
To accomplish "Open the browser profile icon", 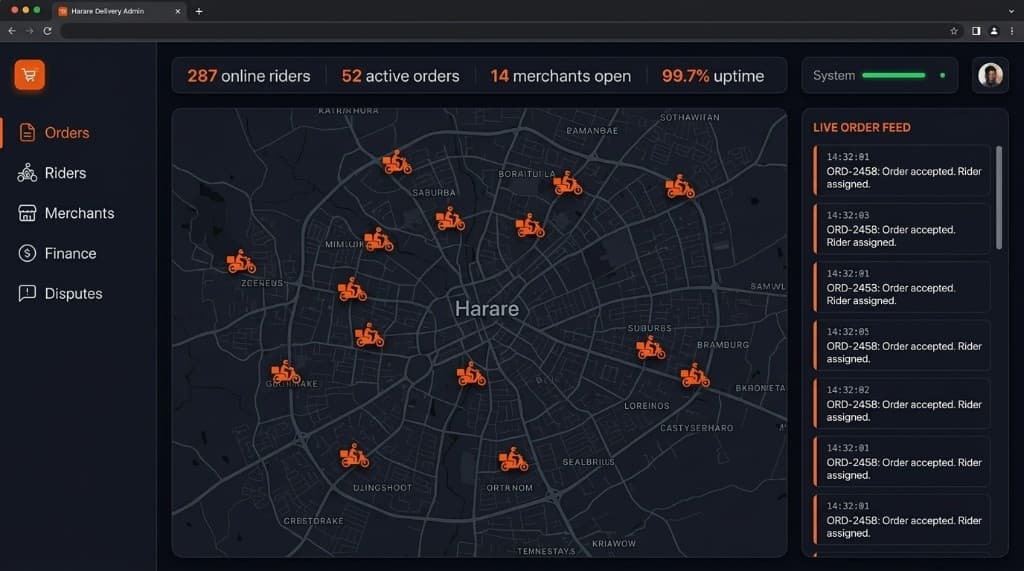I will click(994, 31).
